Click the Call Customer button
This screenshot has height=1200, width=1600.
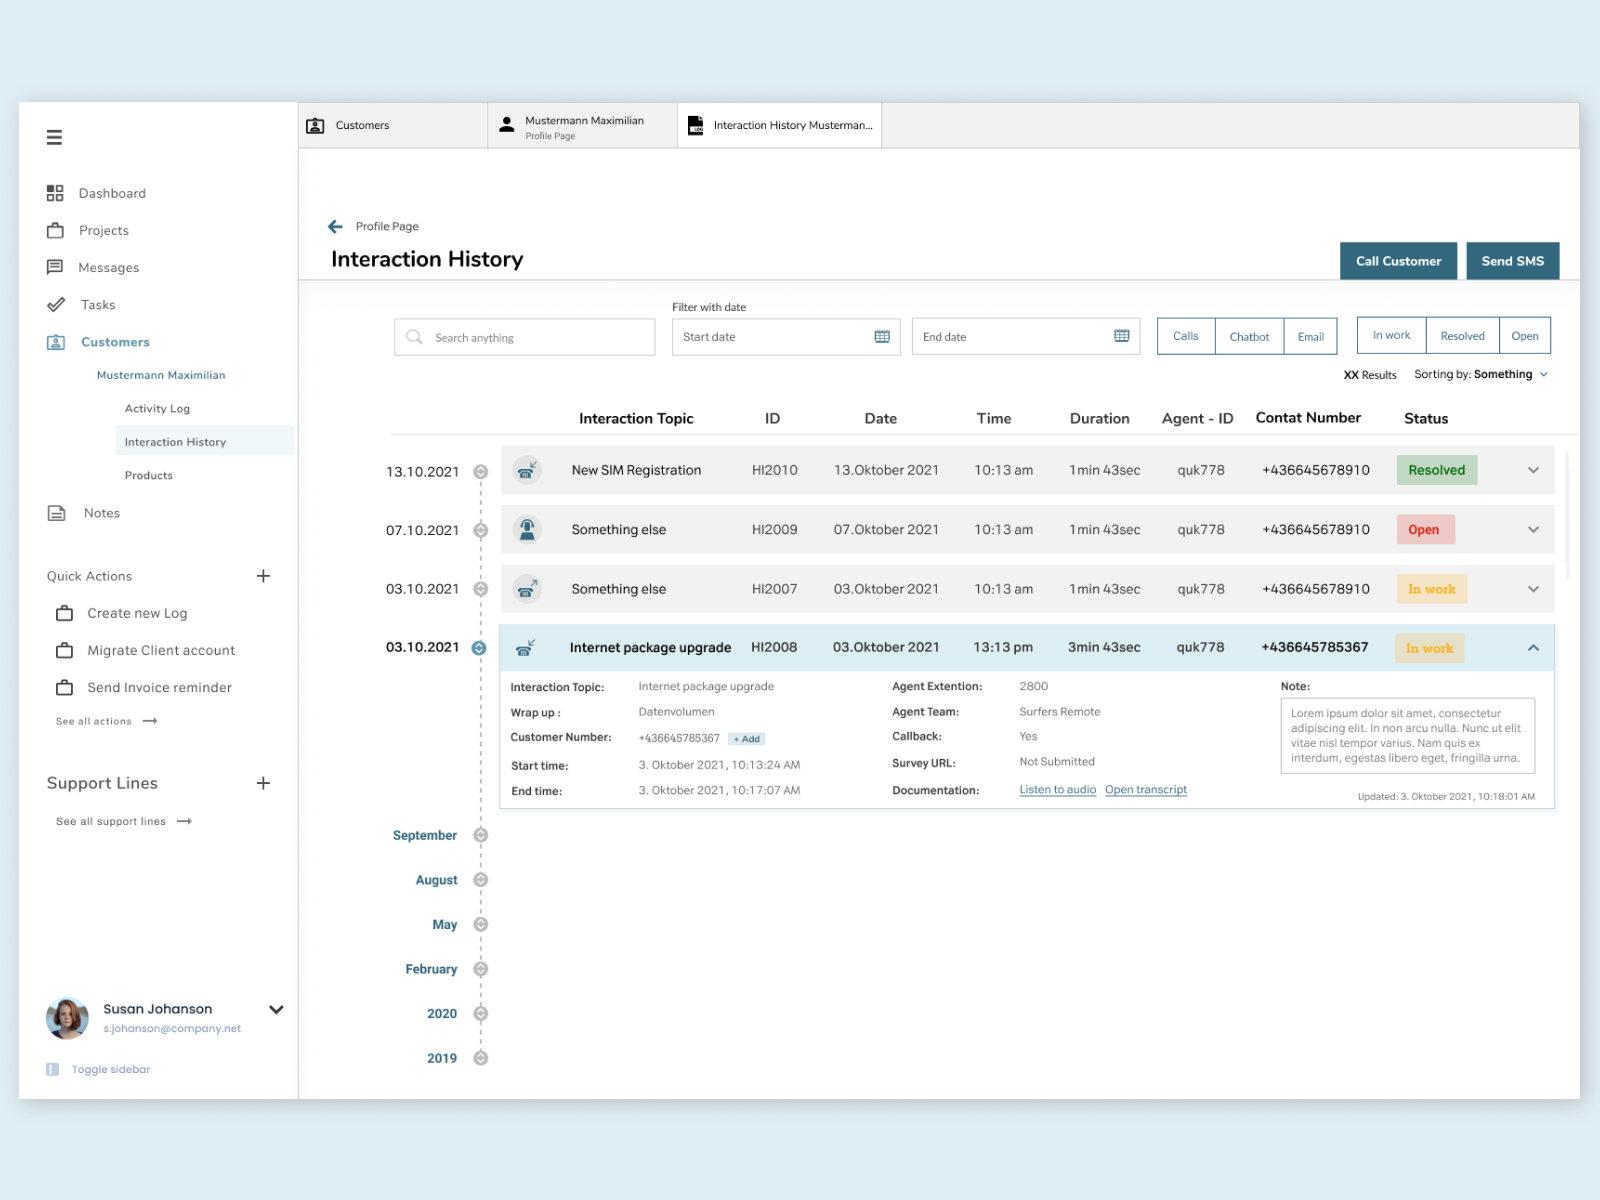point(1398,261)
